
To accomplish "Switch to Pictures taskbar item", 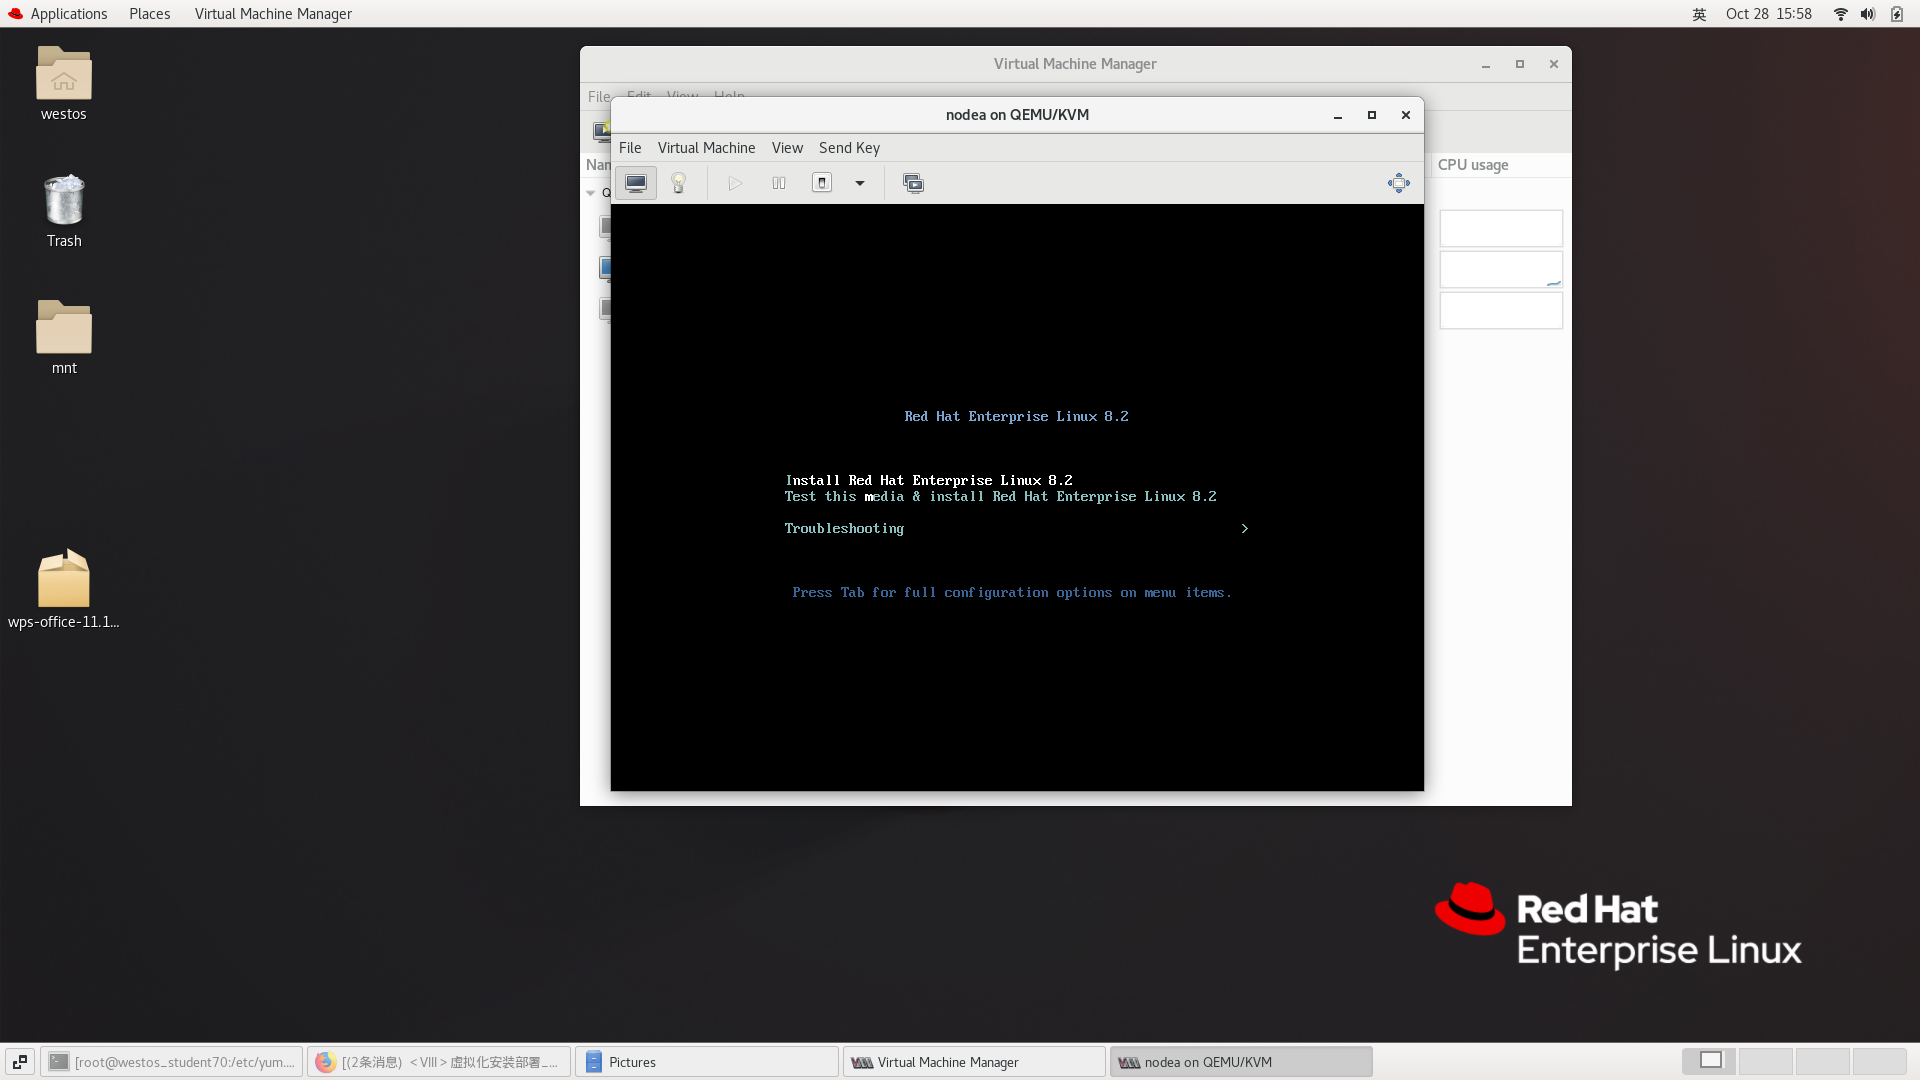I will (x=706, y=1062).
